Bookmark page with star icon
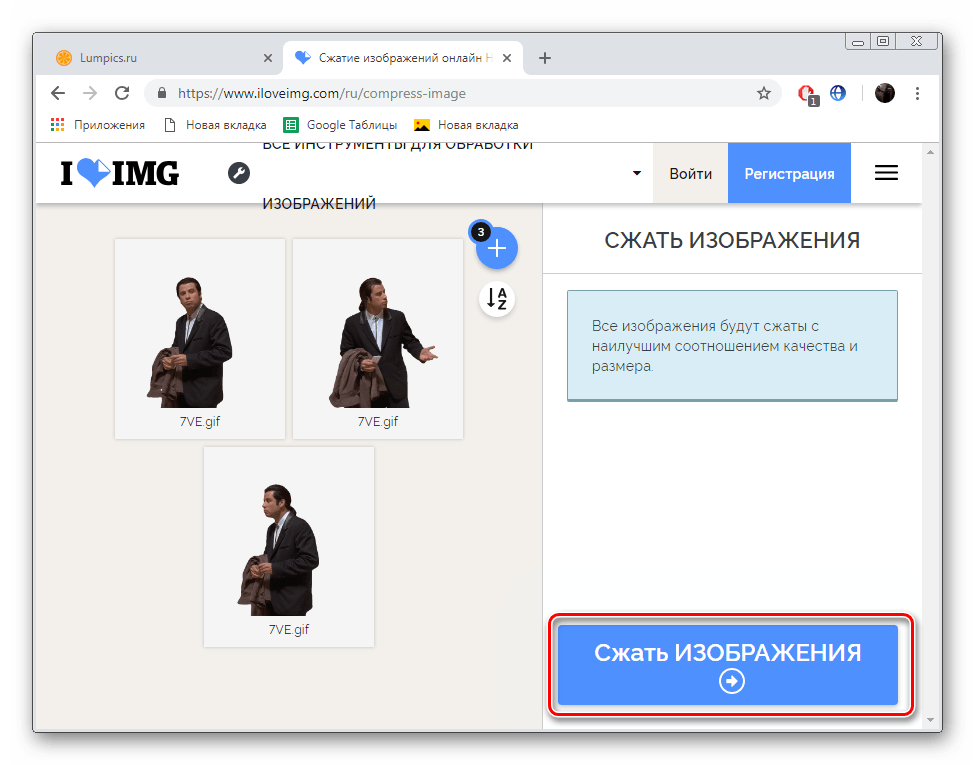975x765 pixels. pyautogui.click(x=764, y=93)
